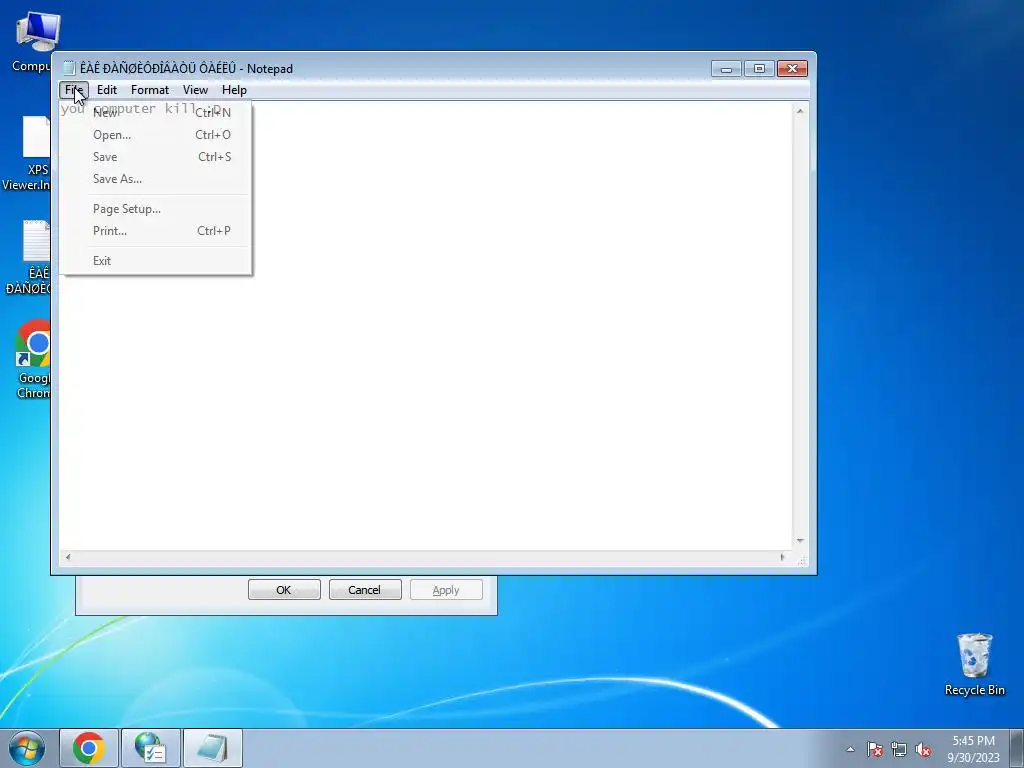Screen dimensions: 1024x768
Task: Choose Exit from the File menu
Action: click(155, 261)
